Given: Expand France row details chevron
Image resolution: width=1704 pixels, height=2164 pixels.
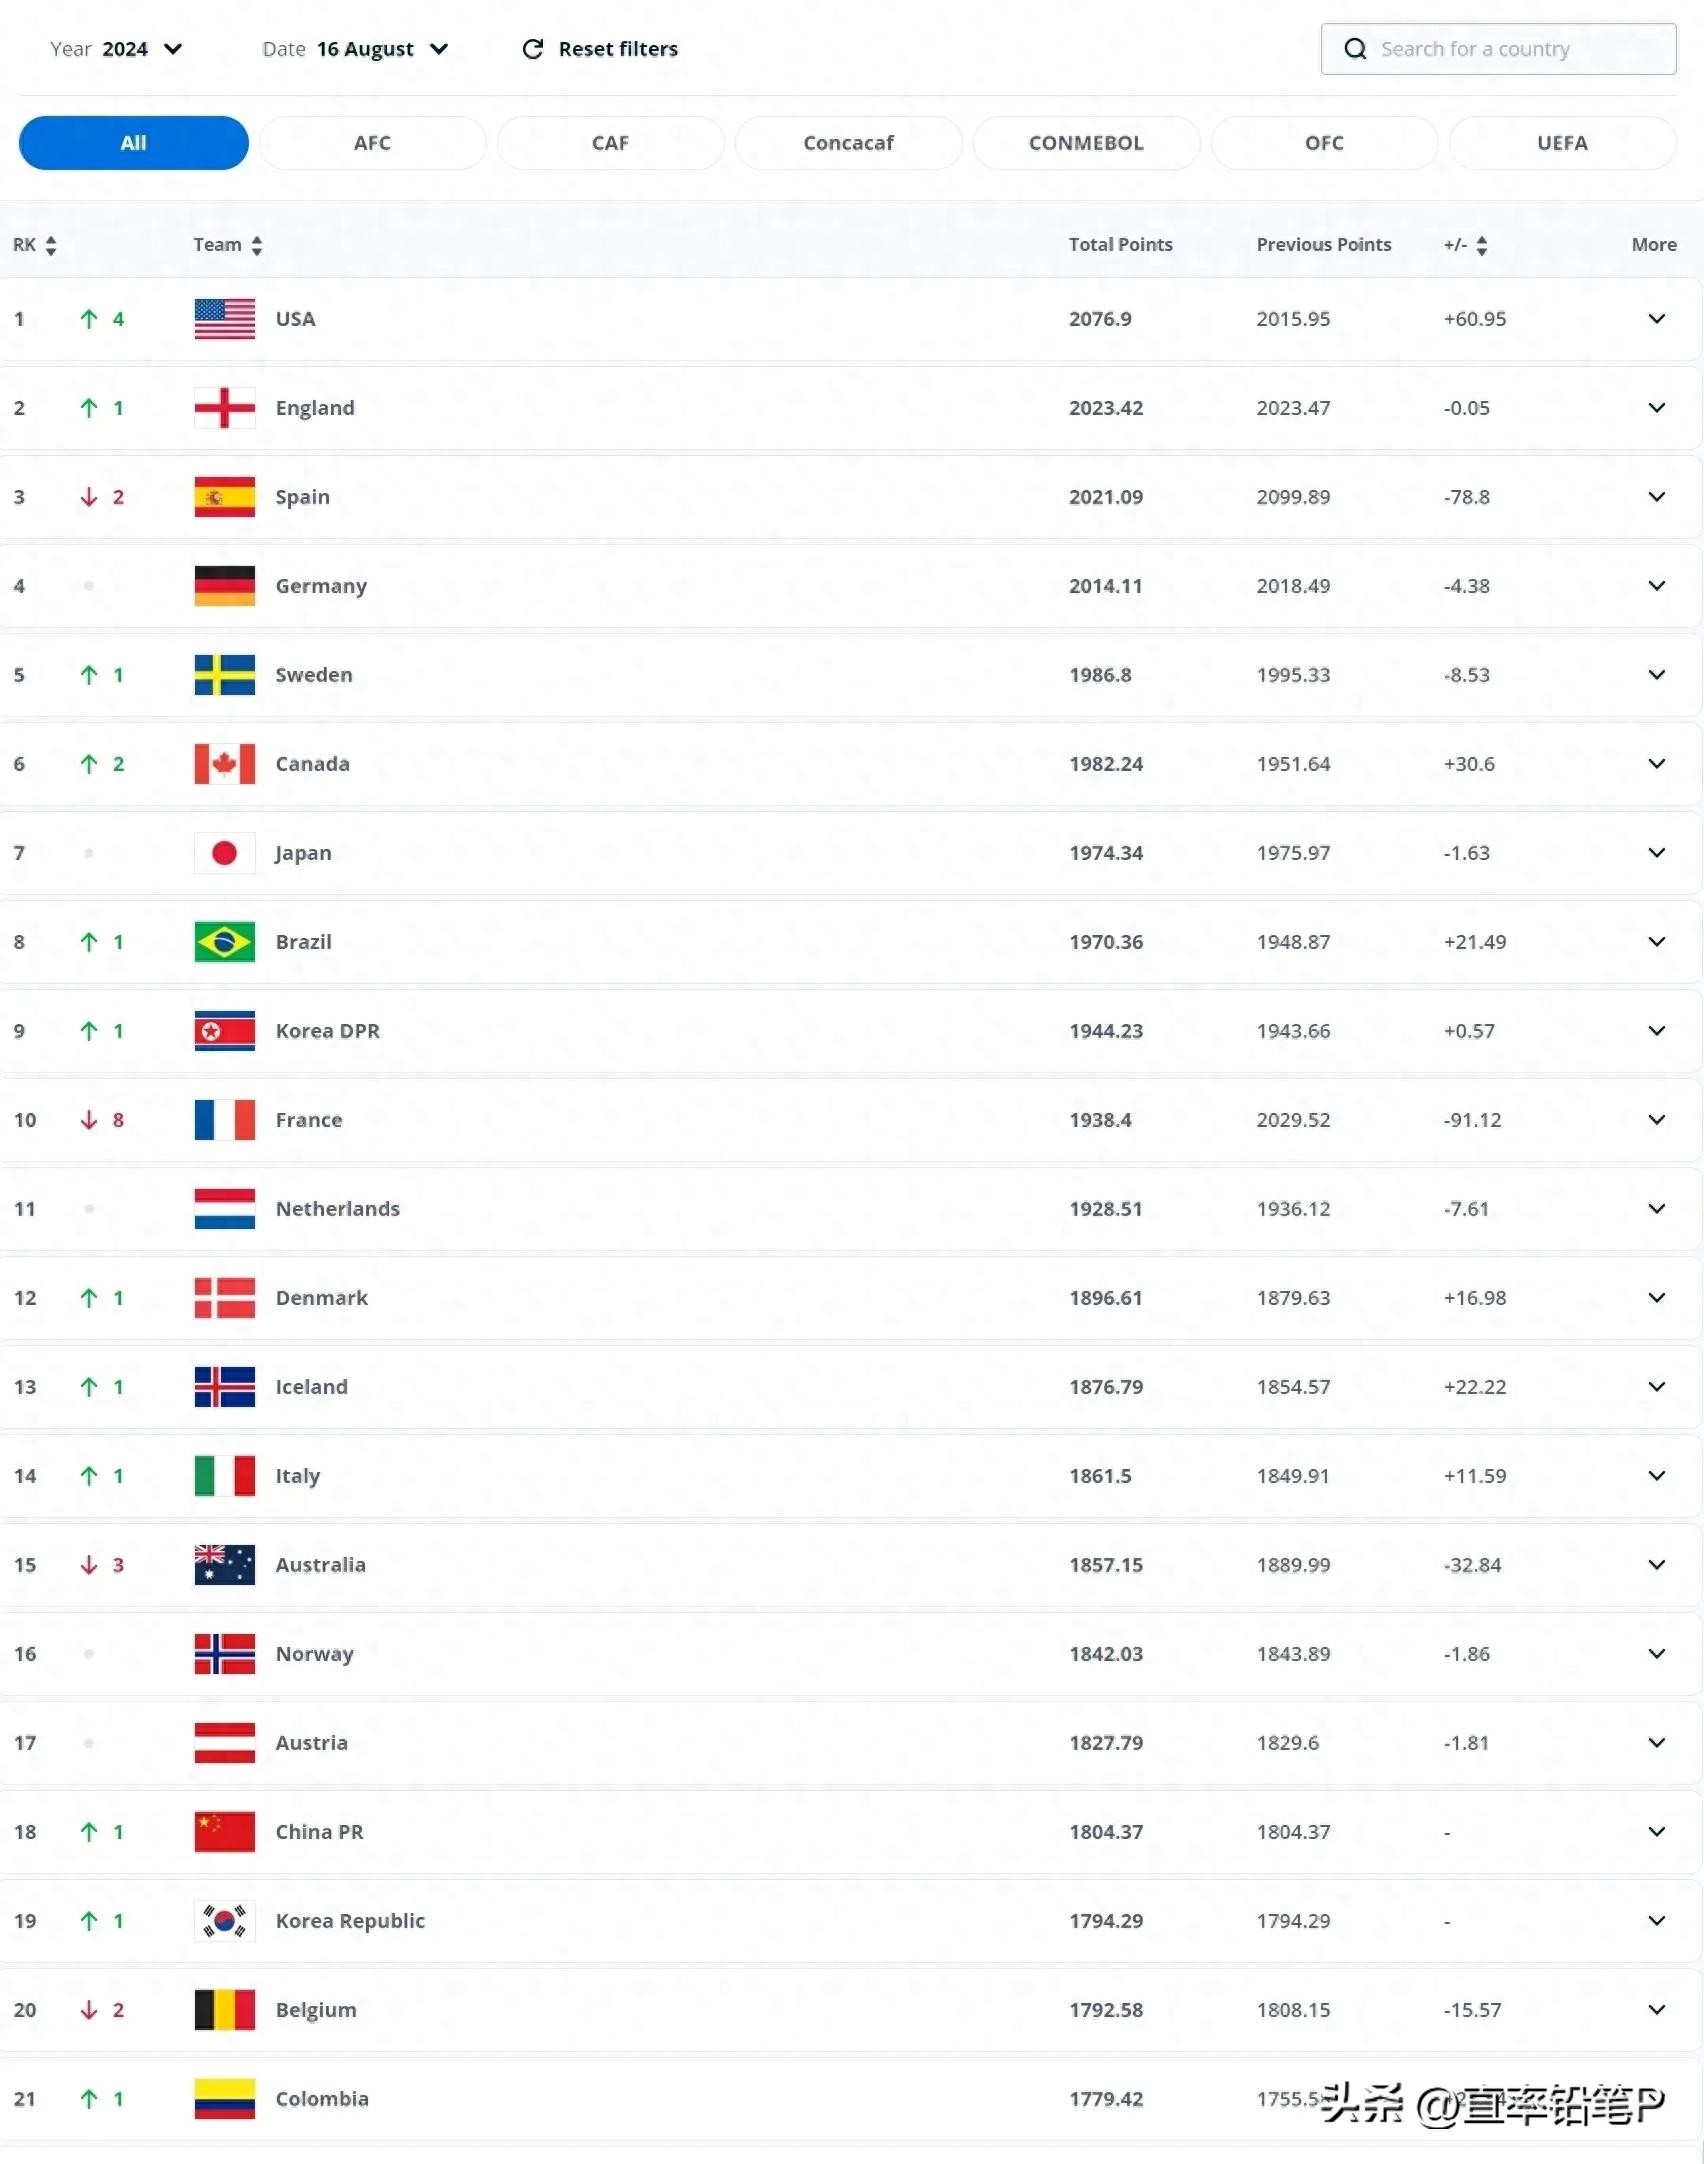Looking at the screenshot, I should tap(1656, 1120).
